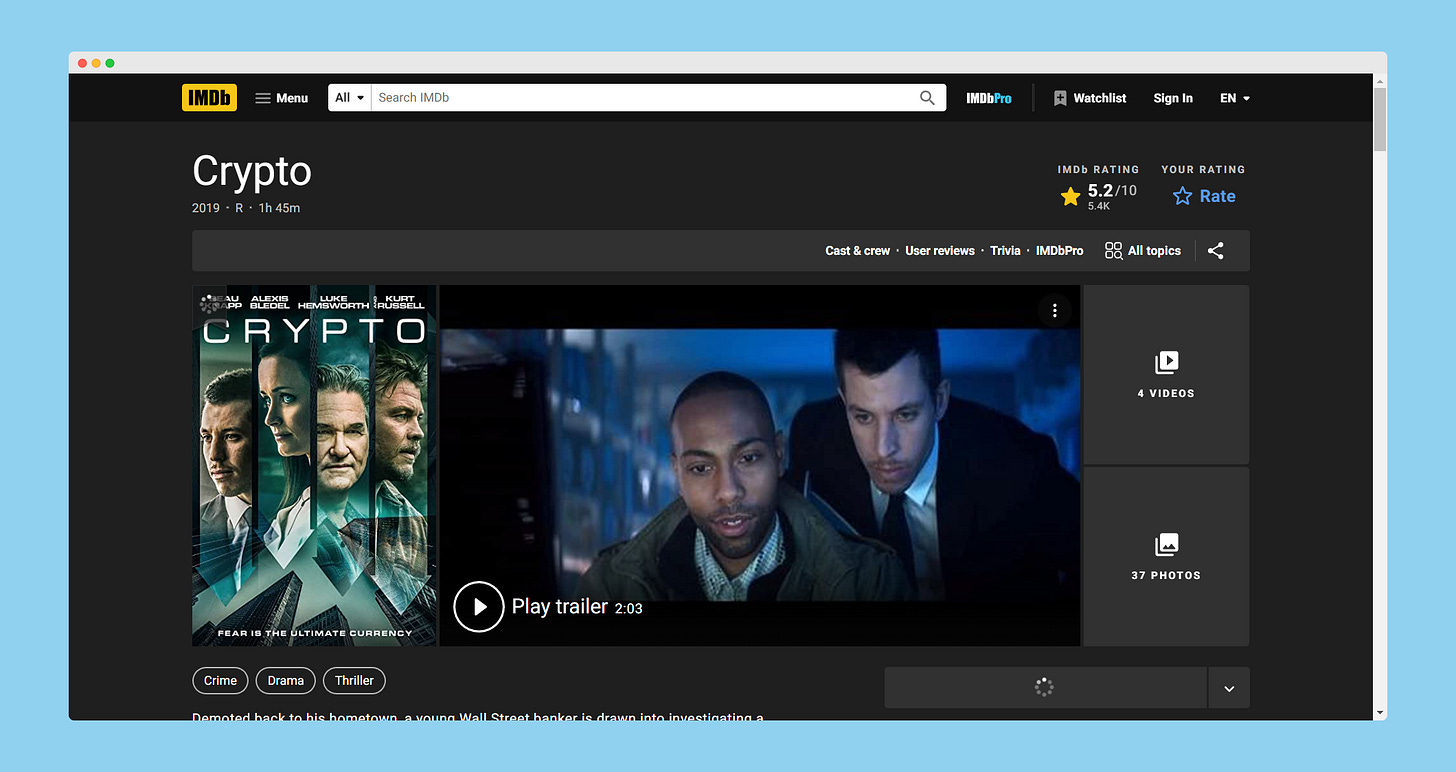Click the play trailer circle icon
The image size is (1456, 772).
pos(479,607)
